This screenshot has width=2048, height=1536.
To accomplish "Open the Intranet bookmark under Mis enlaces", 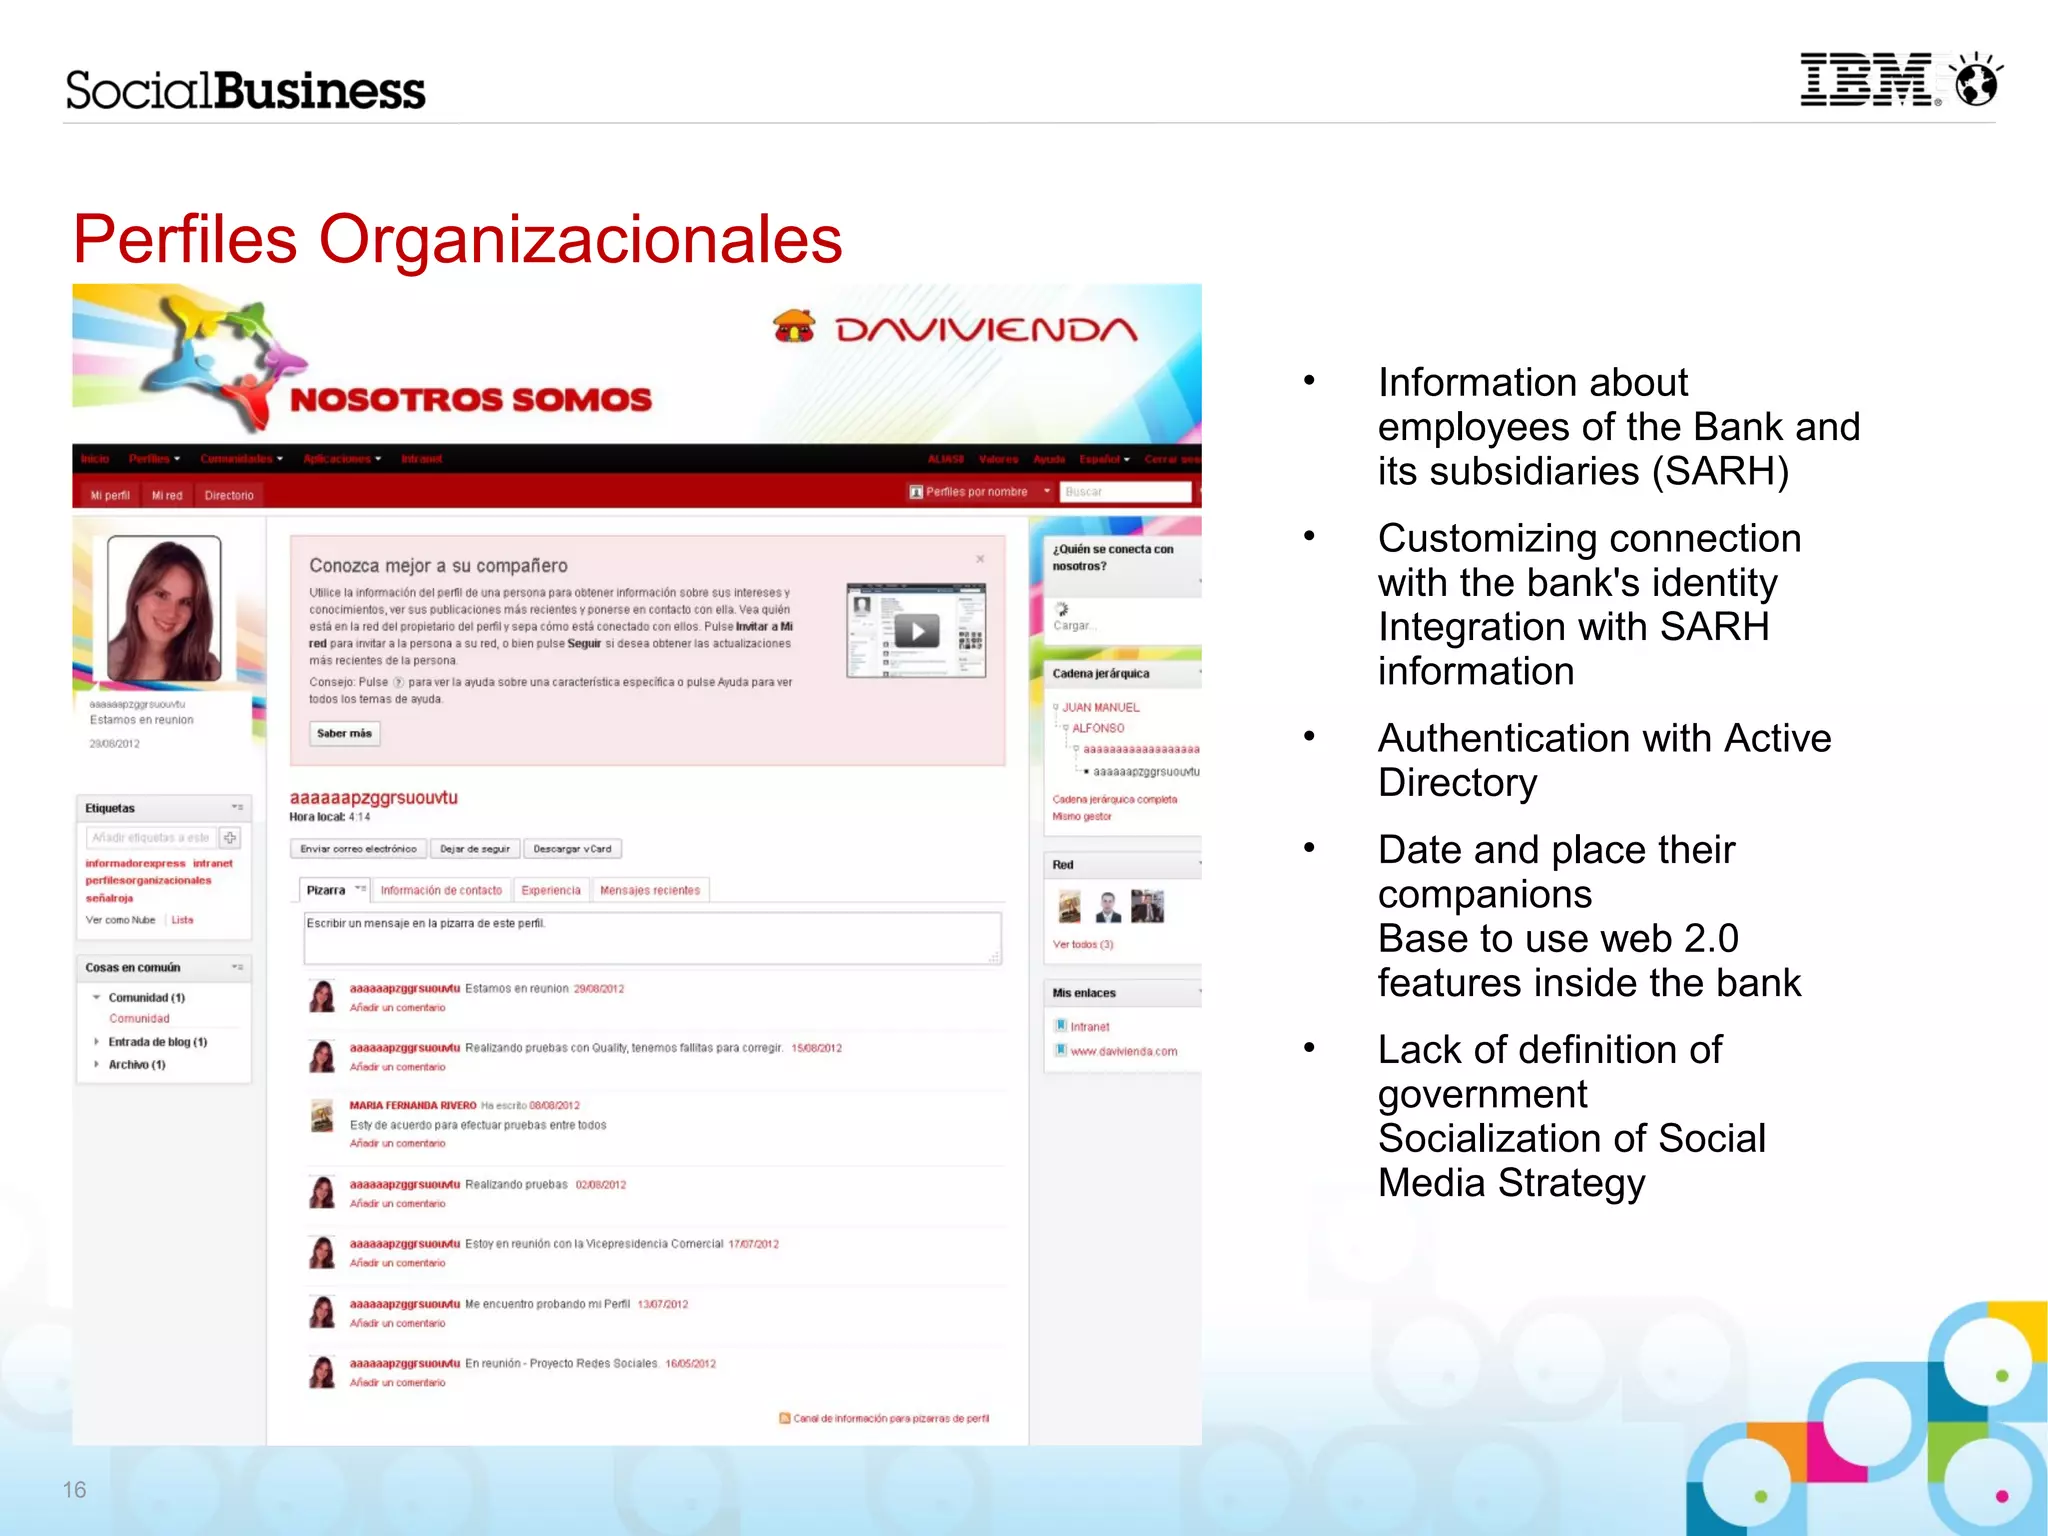I will [1090, 1027].
